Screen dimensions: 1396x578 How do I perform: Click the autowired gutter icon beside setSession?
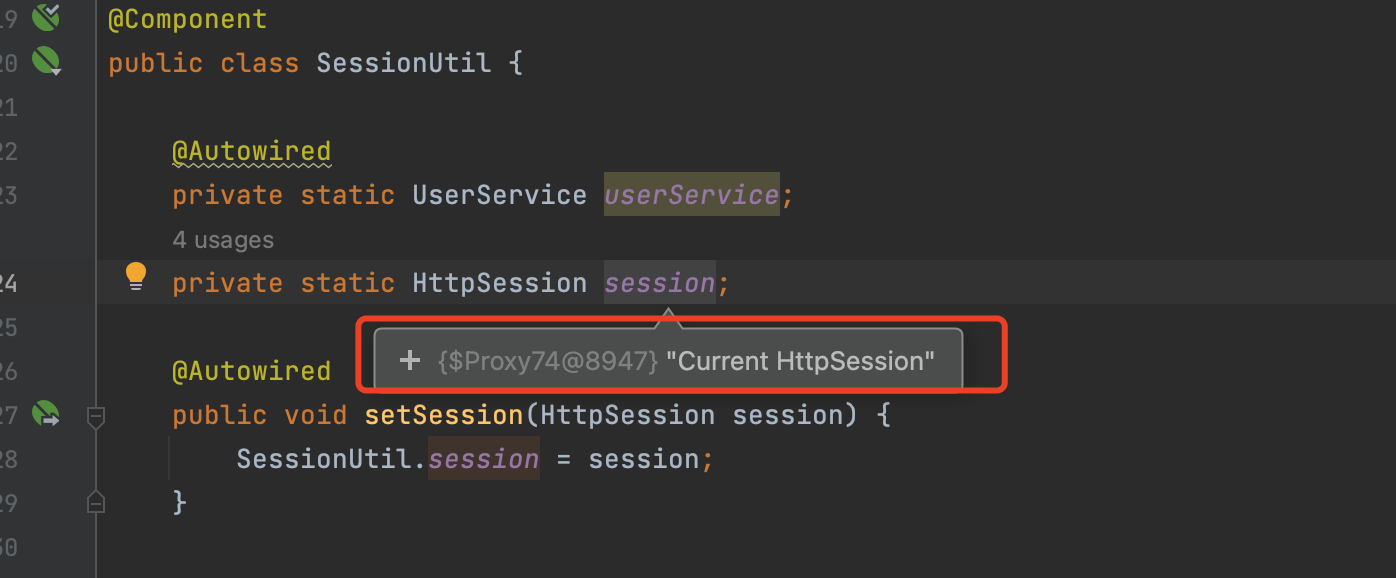coord(45,413)
